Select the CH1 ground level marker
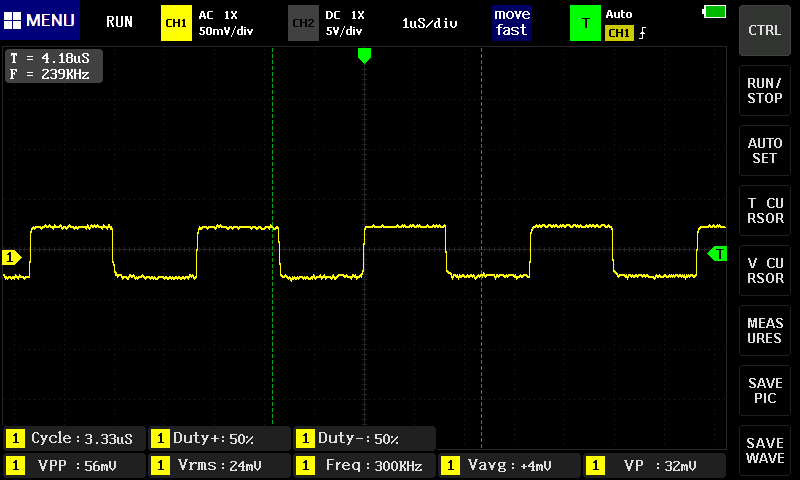 (x=11, y=258)
